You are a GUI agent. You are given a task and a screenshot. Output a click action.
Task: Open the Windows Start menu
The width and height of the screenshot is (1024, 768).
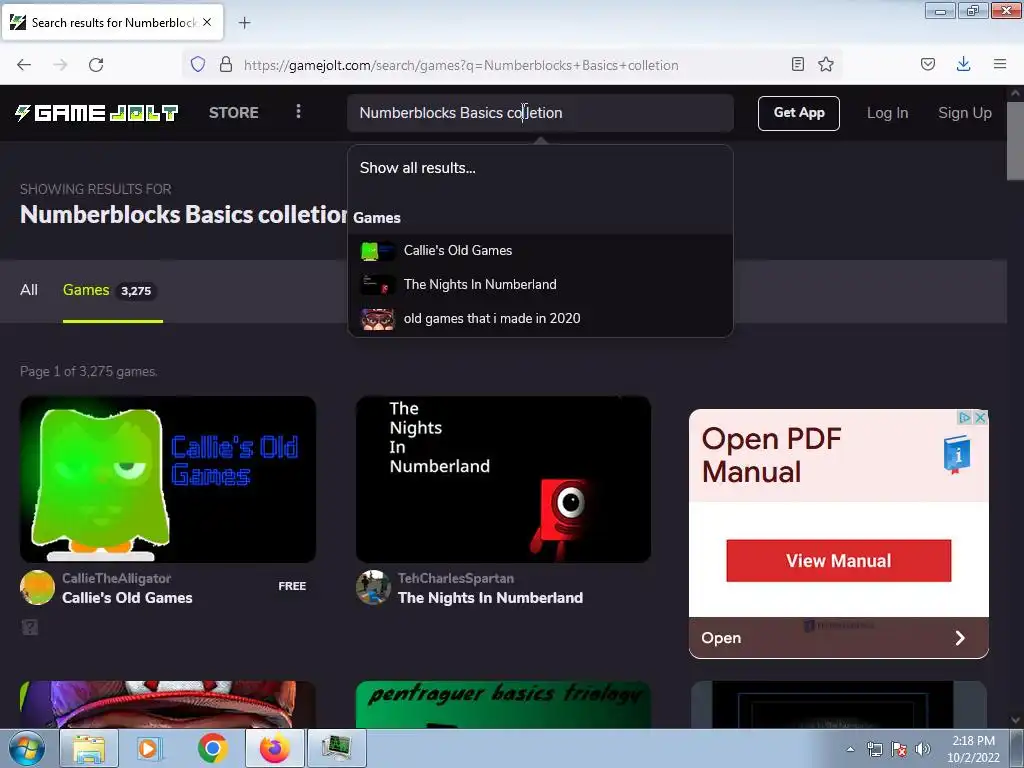pyautogui.click(x=26, y=748)
